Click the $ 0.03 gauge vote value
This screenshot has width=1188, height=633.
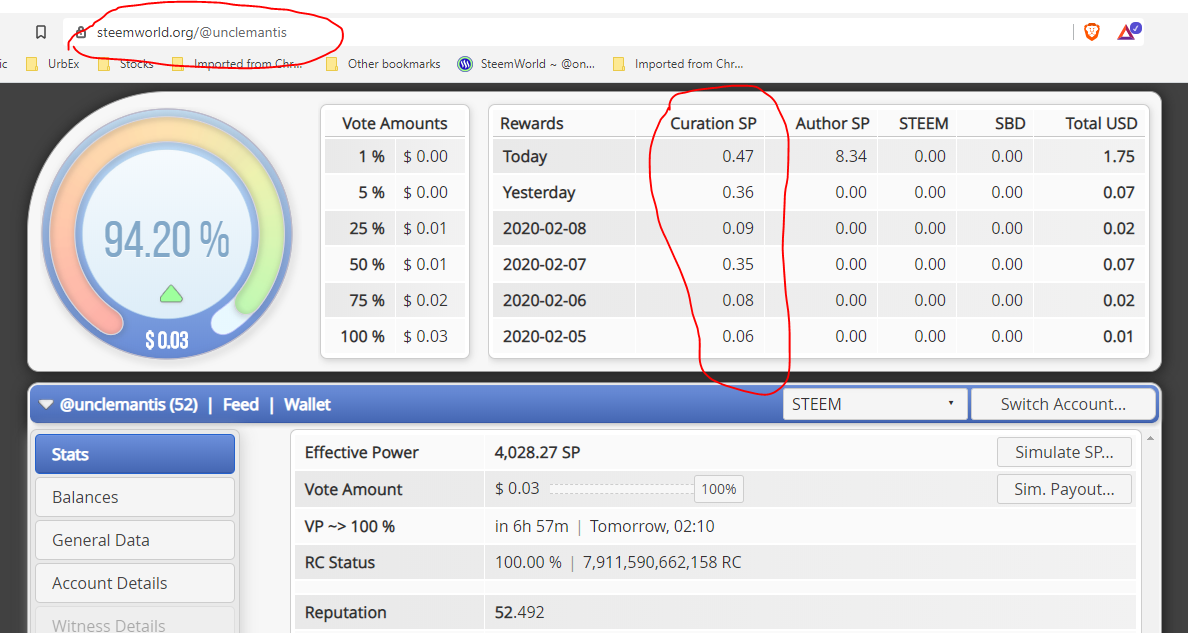(x=167, y=340)
